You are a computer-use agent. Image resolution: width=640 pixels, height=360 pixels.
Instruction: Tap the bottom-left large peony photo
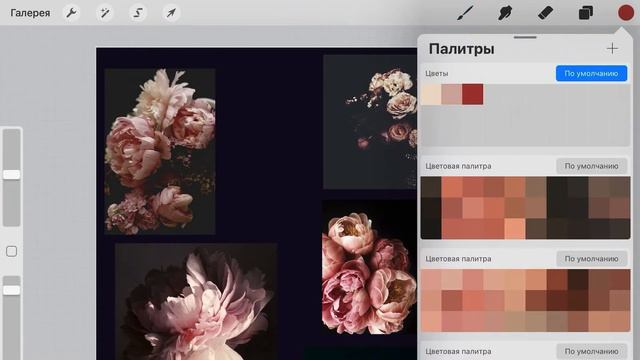[196, 302]
